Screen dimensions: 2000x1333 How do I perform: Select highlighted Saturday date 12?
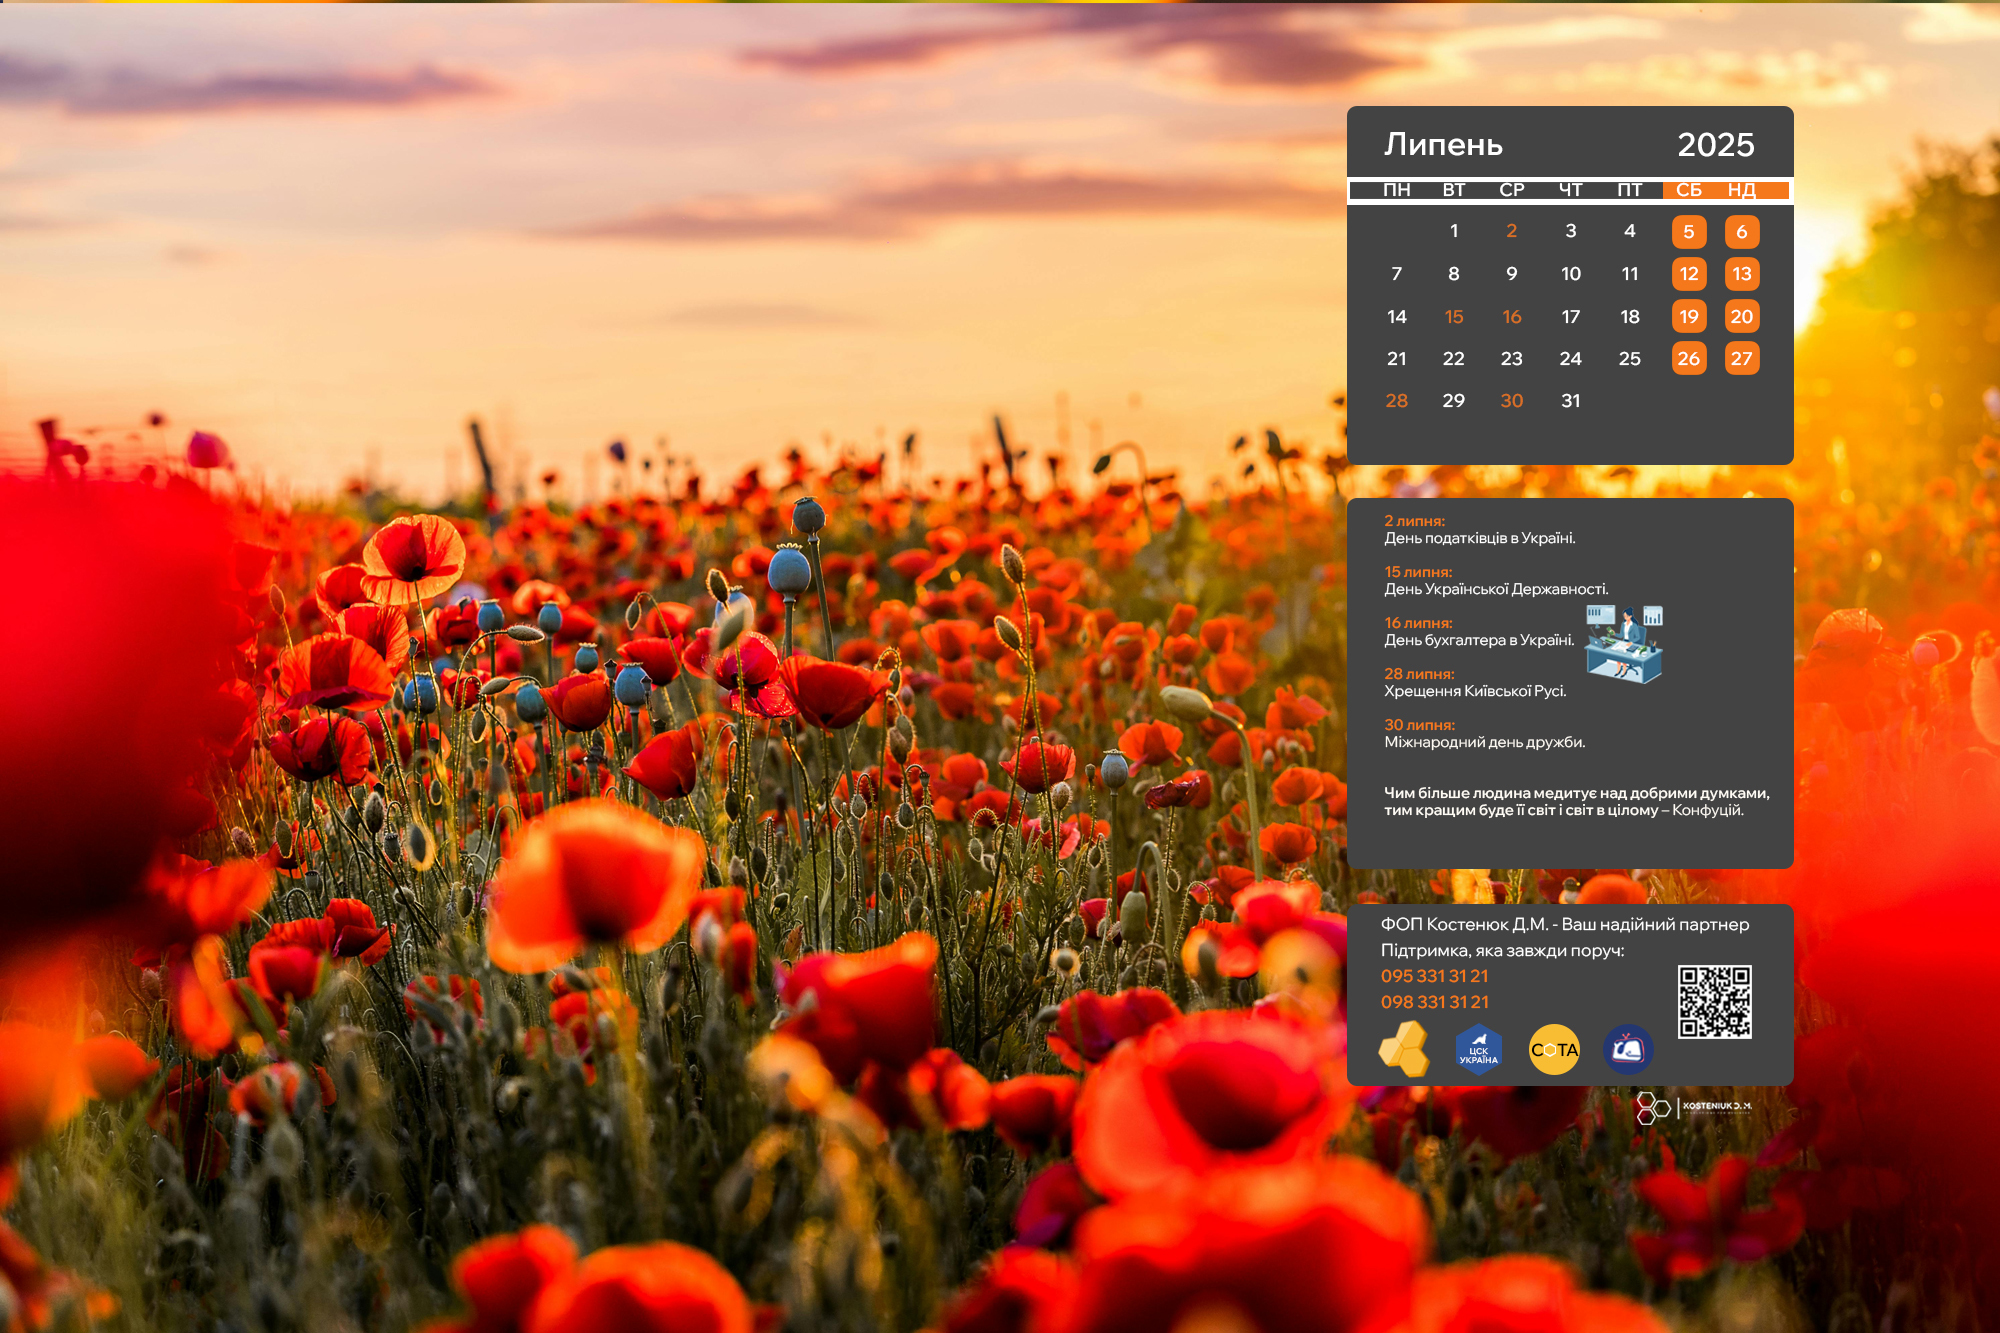(1689, 274)
